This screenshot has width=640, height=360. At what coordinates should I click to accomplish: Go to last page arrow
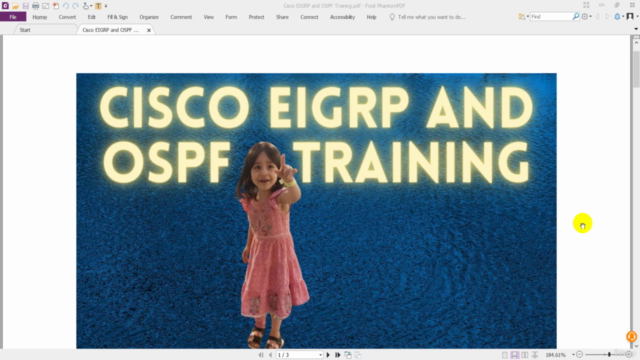coord(338,355)
